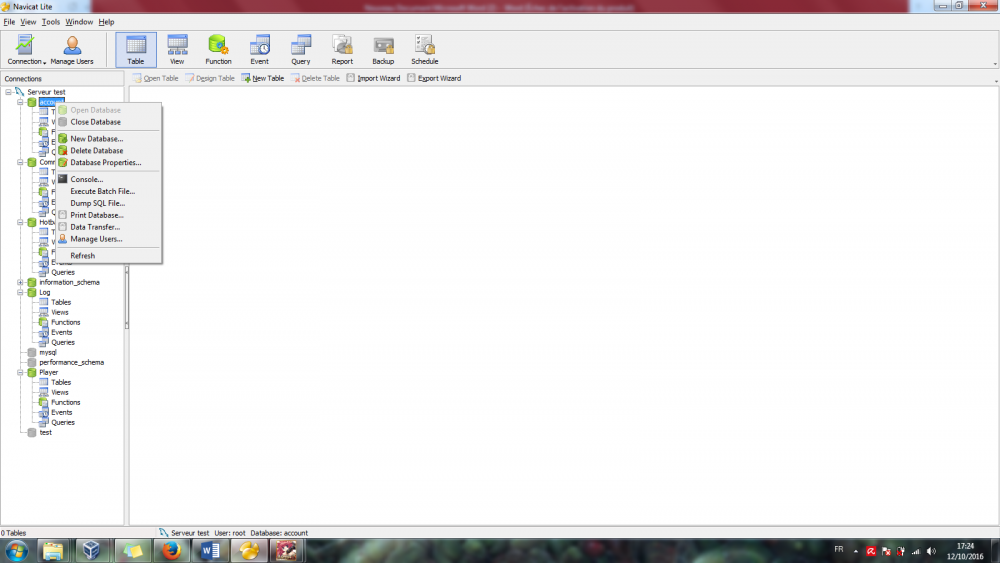Open the Schedule toolbar icon
This screenshot has width=1000, height=563.
click(x=424, y=50)
